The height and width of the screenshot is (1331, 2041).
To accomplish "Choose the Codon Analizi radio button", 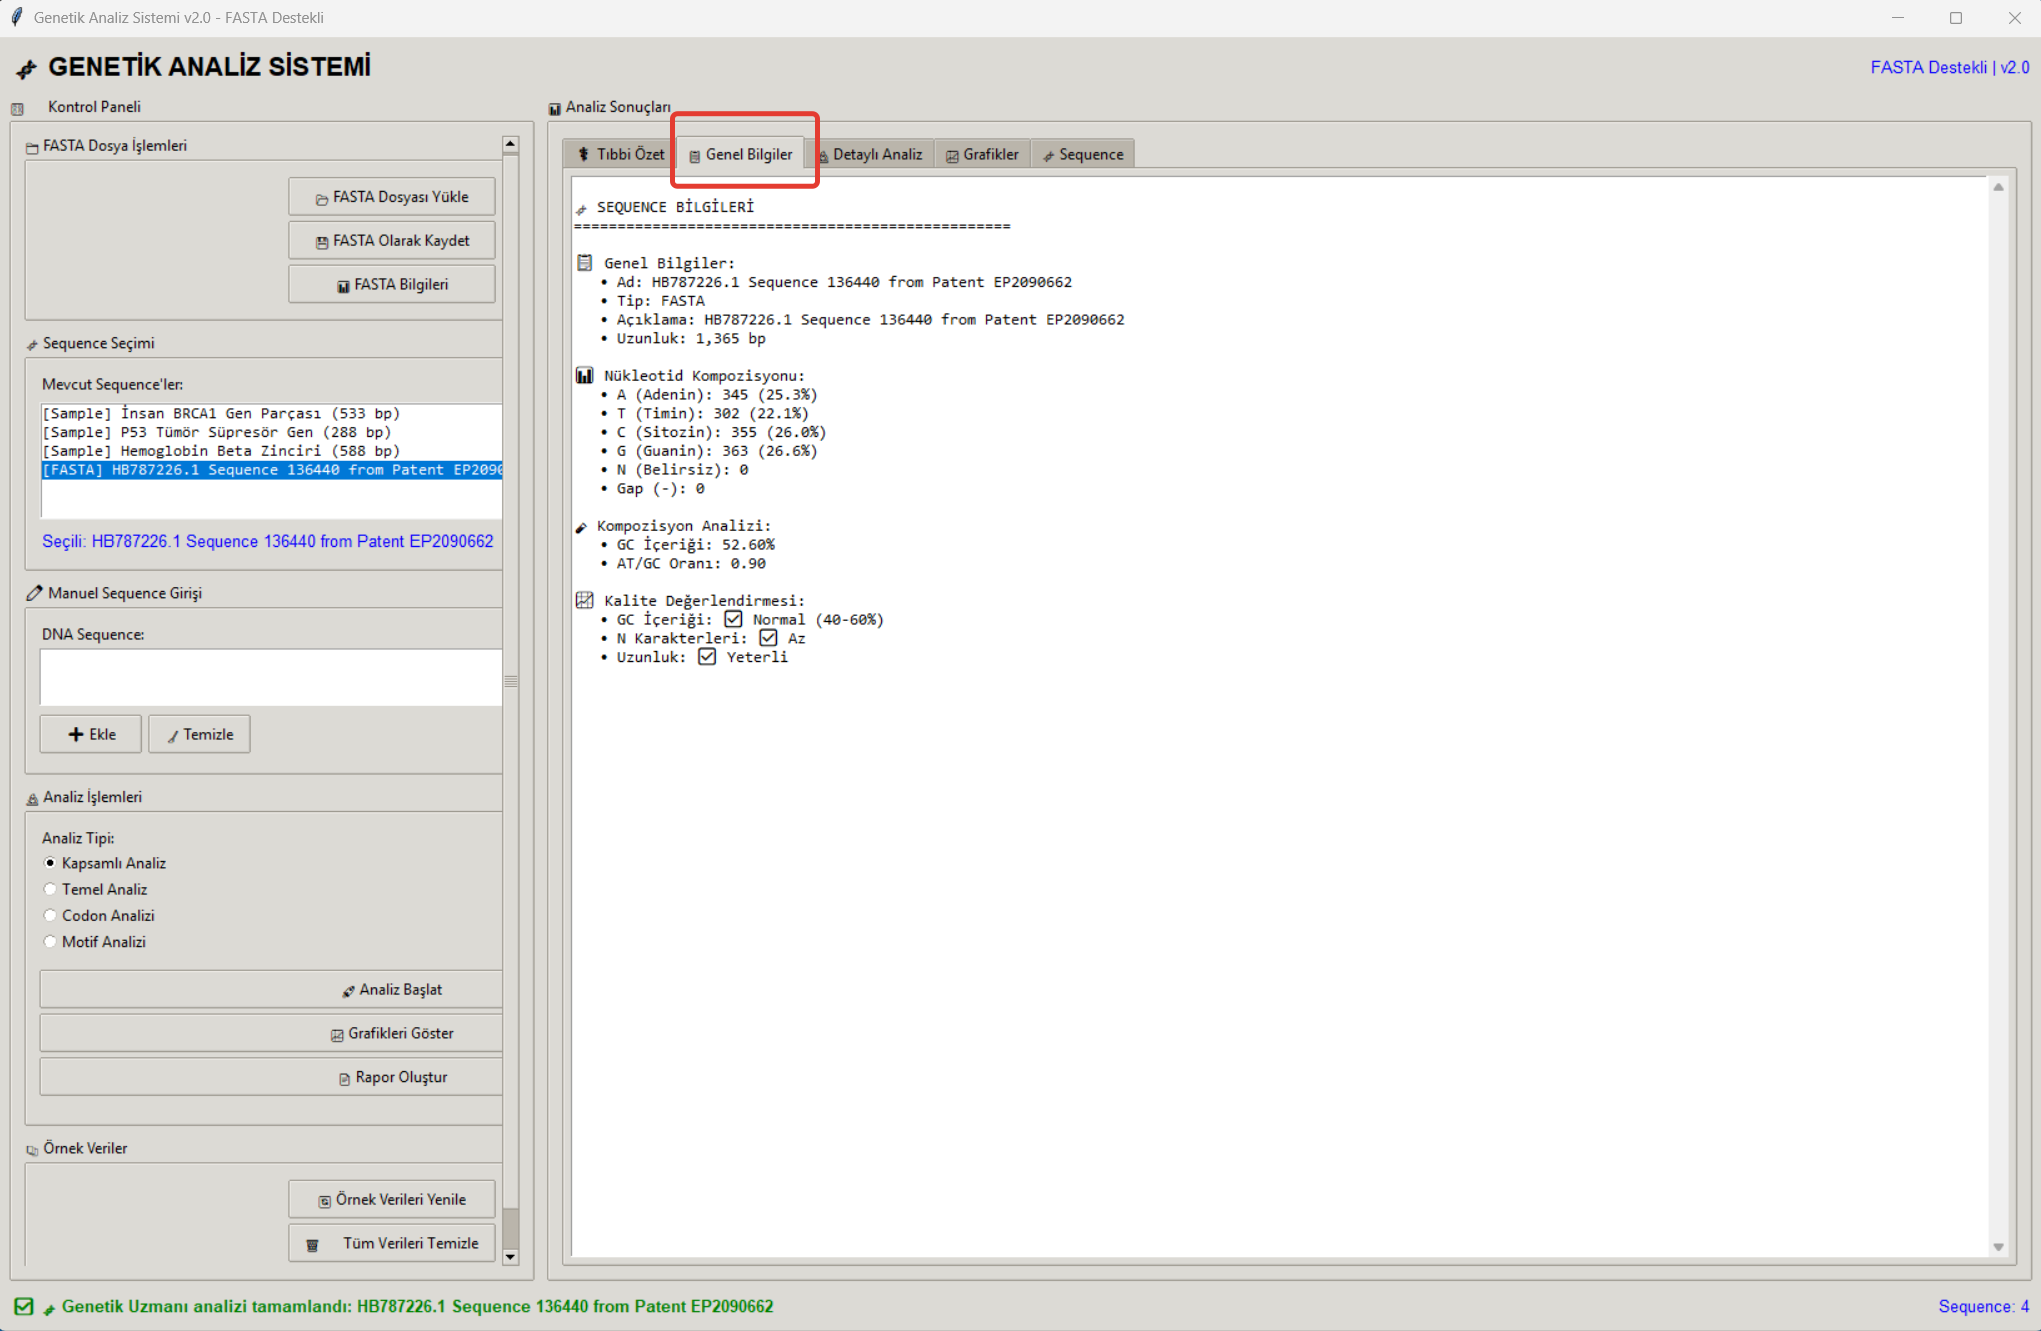I will 50,915.
